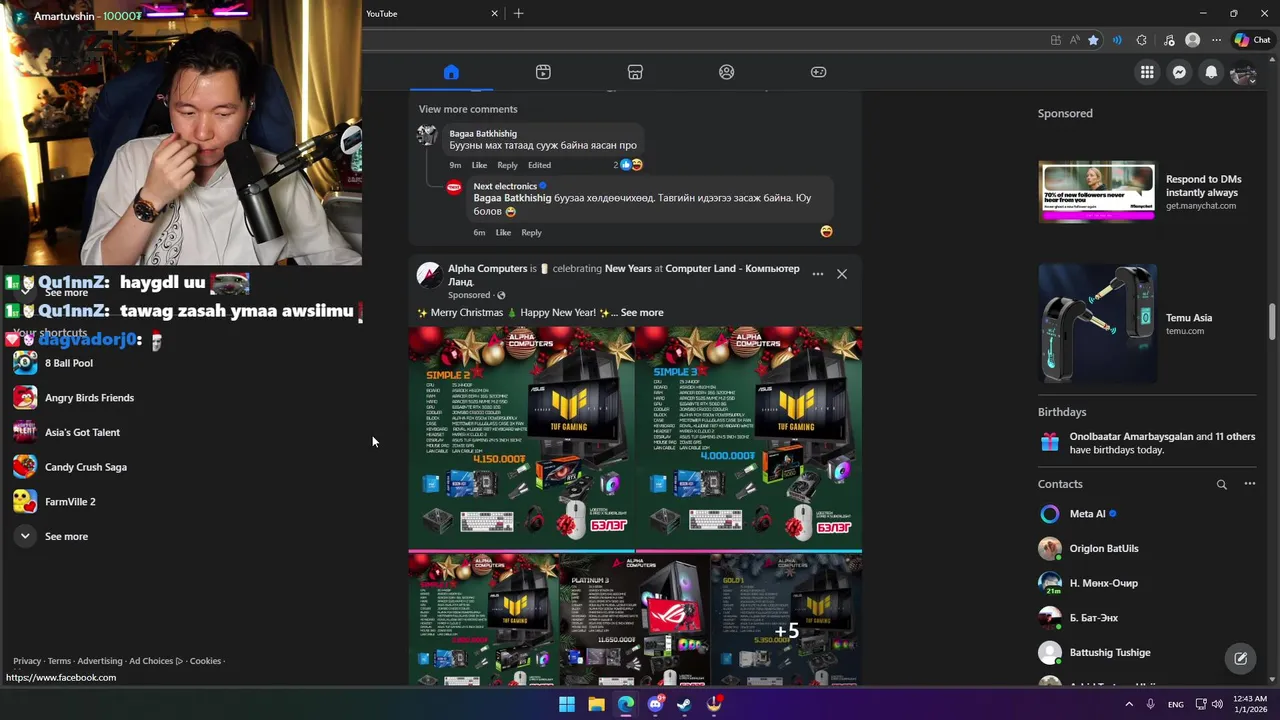The height and width of the screenshot is (720, 1280).
Task: Open chat with Б. Бат-Энх
Action: pos(1147,618)
